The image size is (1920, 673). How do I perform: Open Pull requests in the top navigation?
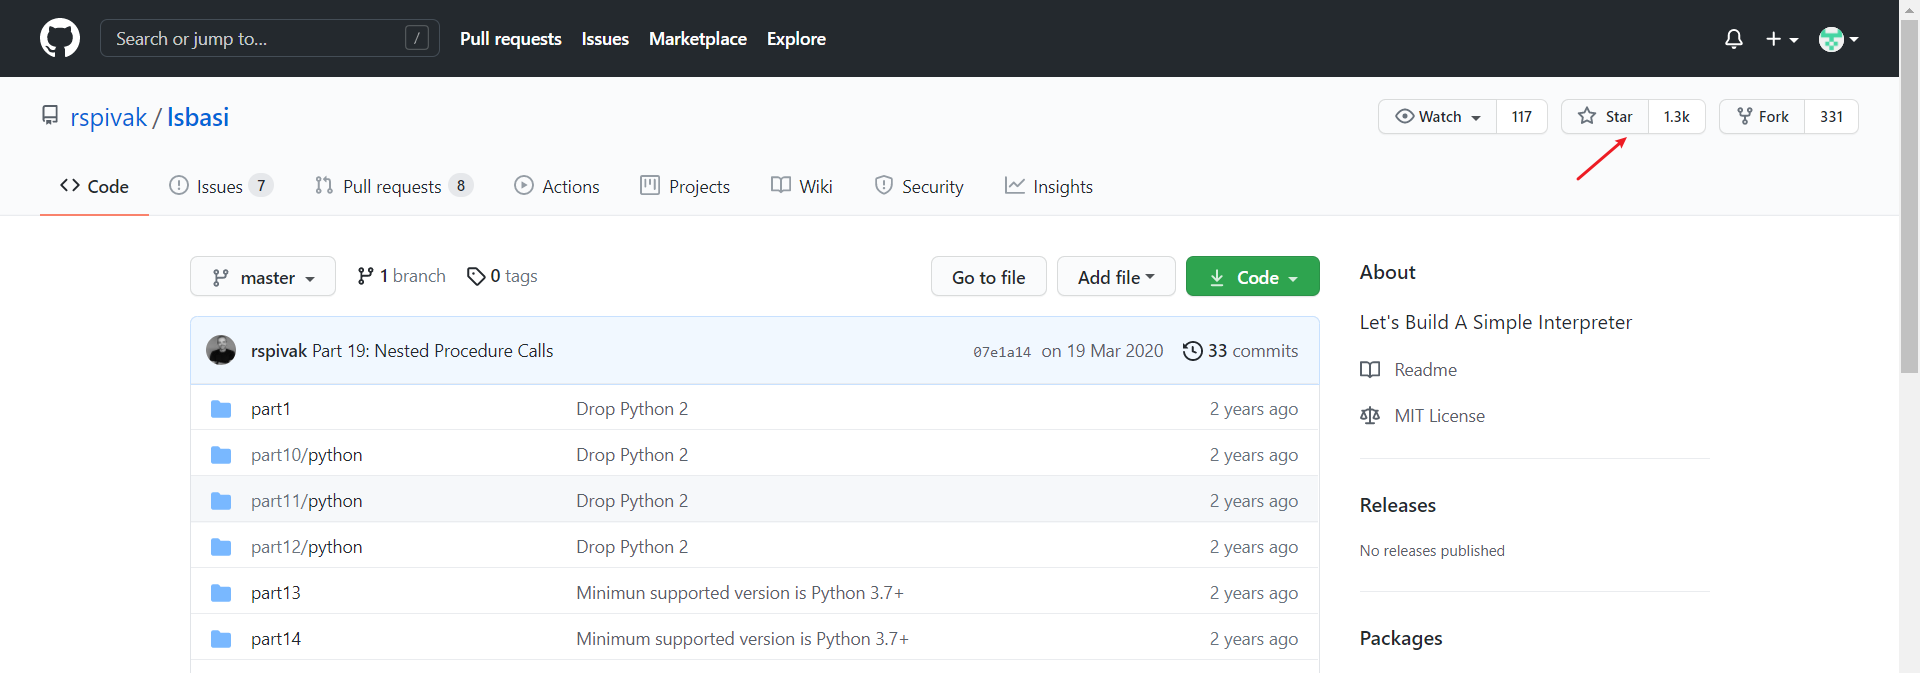pyautogui.click(x=511, y=39)
